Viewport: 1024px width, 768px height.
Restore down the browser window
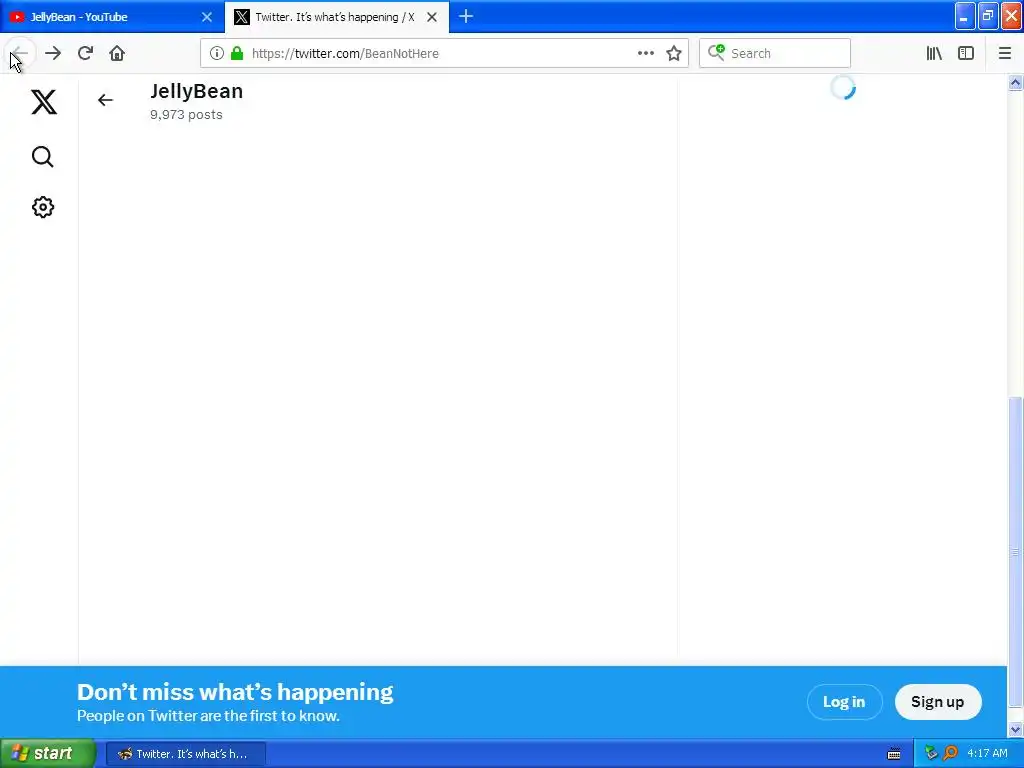pyautogui.click(x=988, y=16)
